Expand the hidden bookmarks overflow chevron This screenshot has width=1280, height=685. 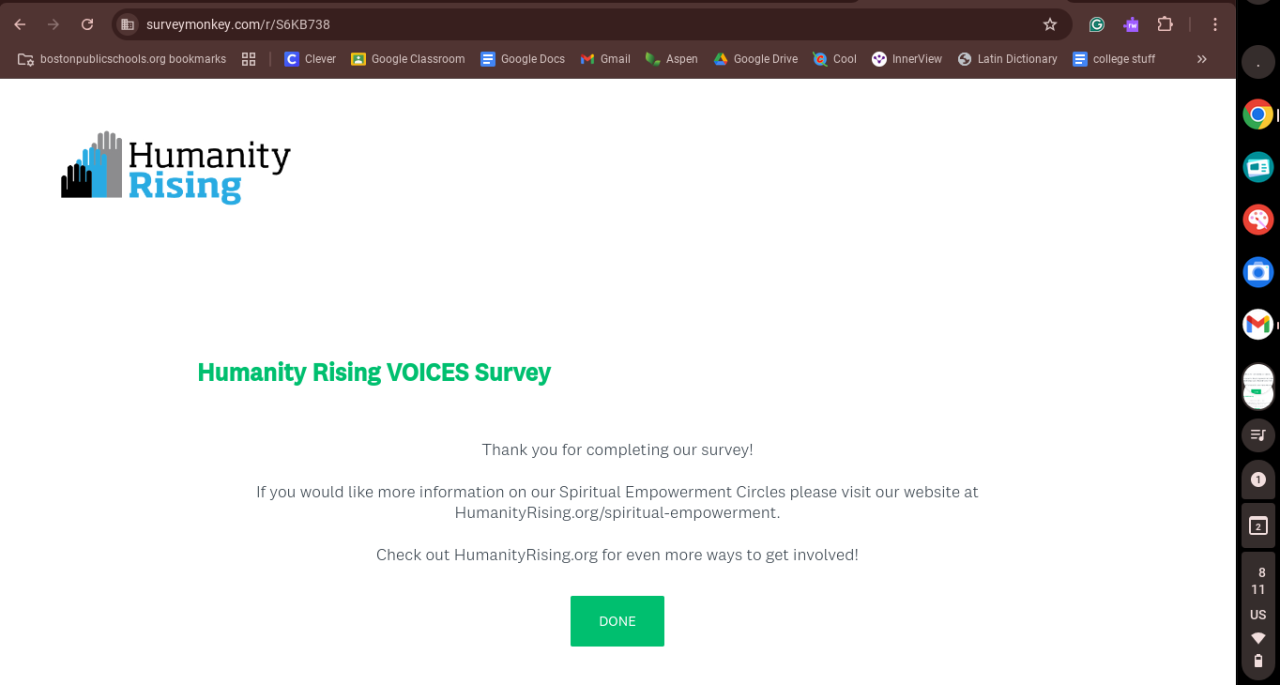pyautogui.click(x=1202, y=59)
